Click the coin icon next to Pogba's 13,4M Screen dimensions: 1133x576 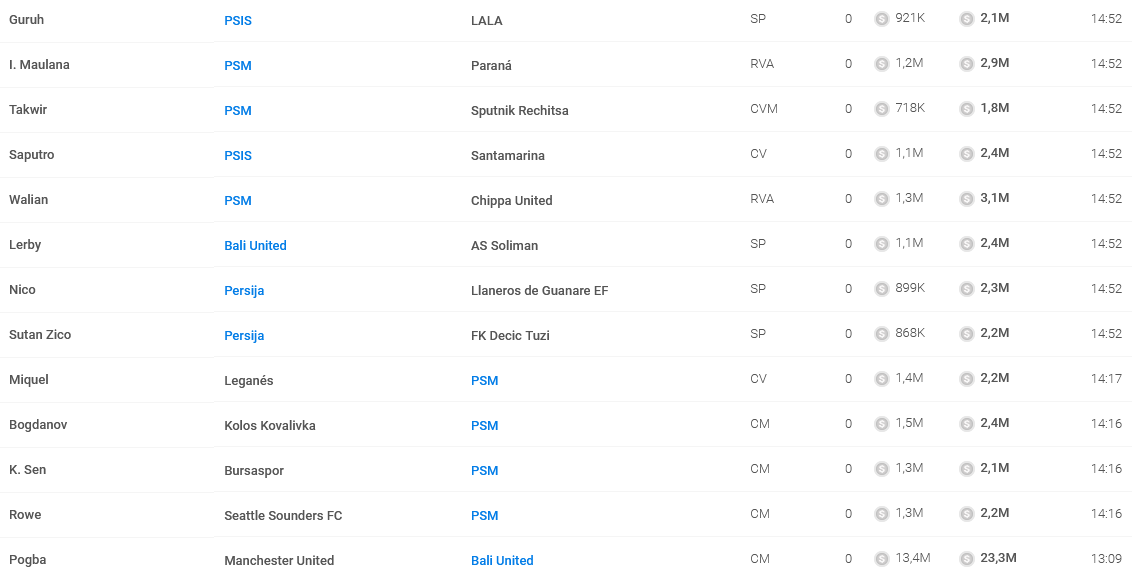[x=882, y=559]
